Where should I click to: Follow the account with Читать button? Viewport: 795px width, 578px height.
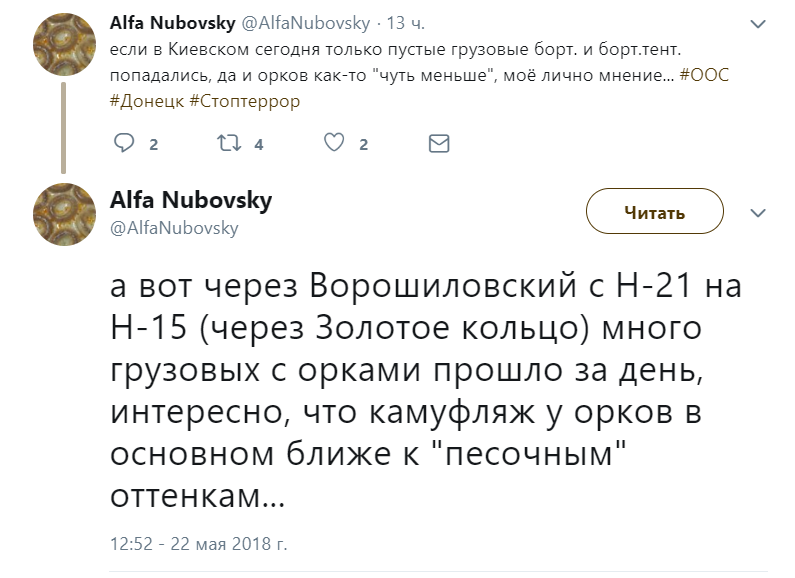(655, 211)
